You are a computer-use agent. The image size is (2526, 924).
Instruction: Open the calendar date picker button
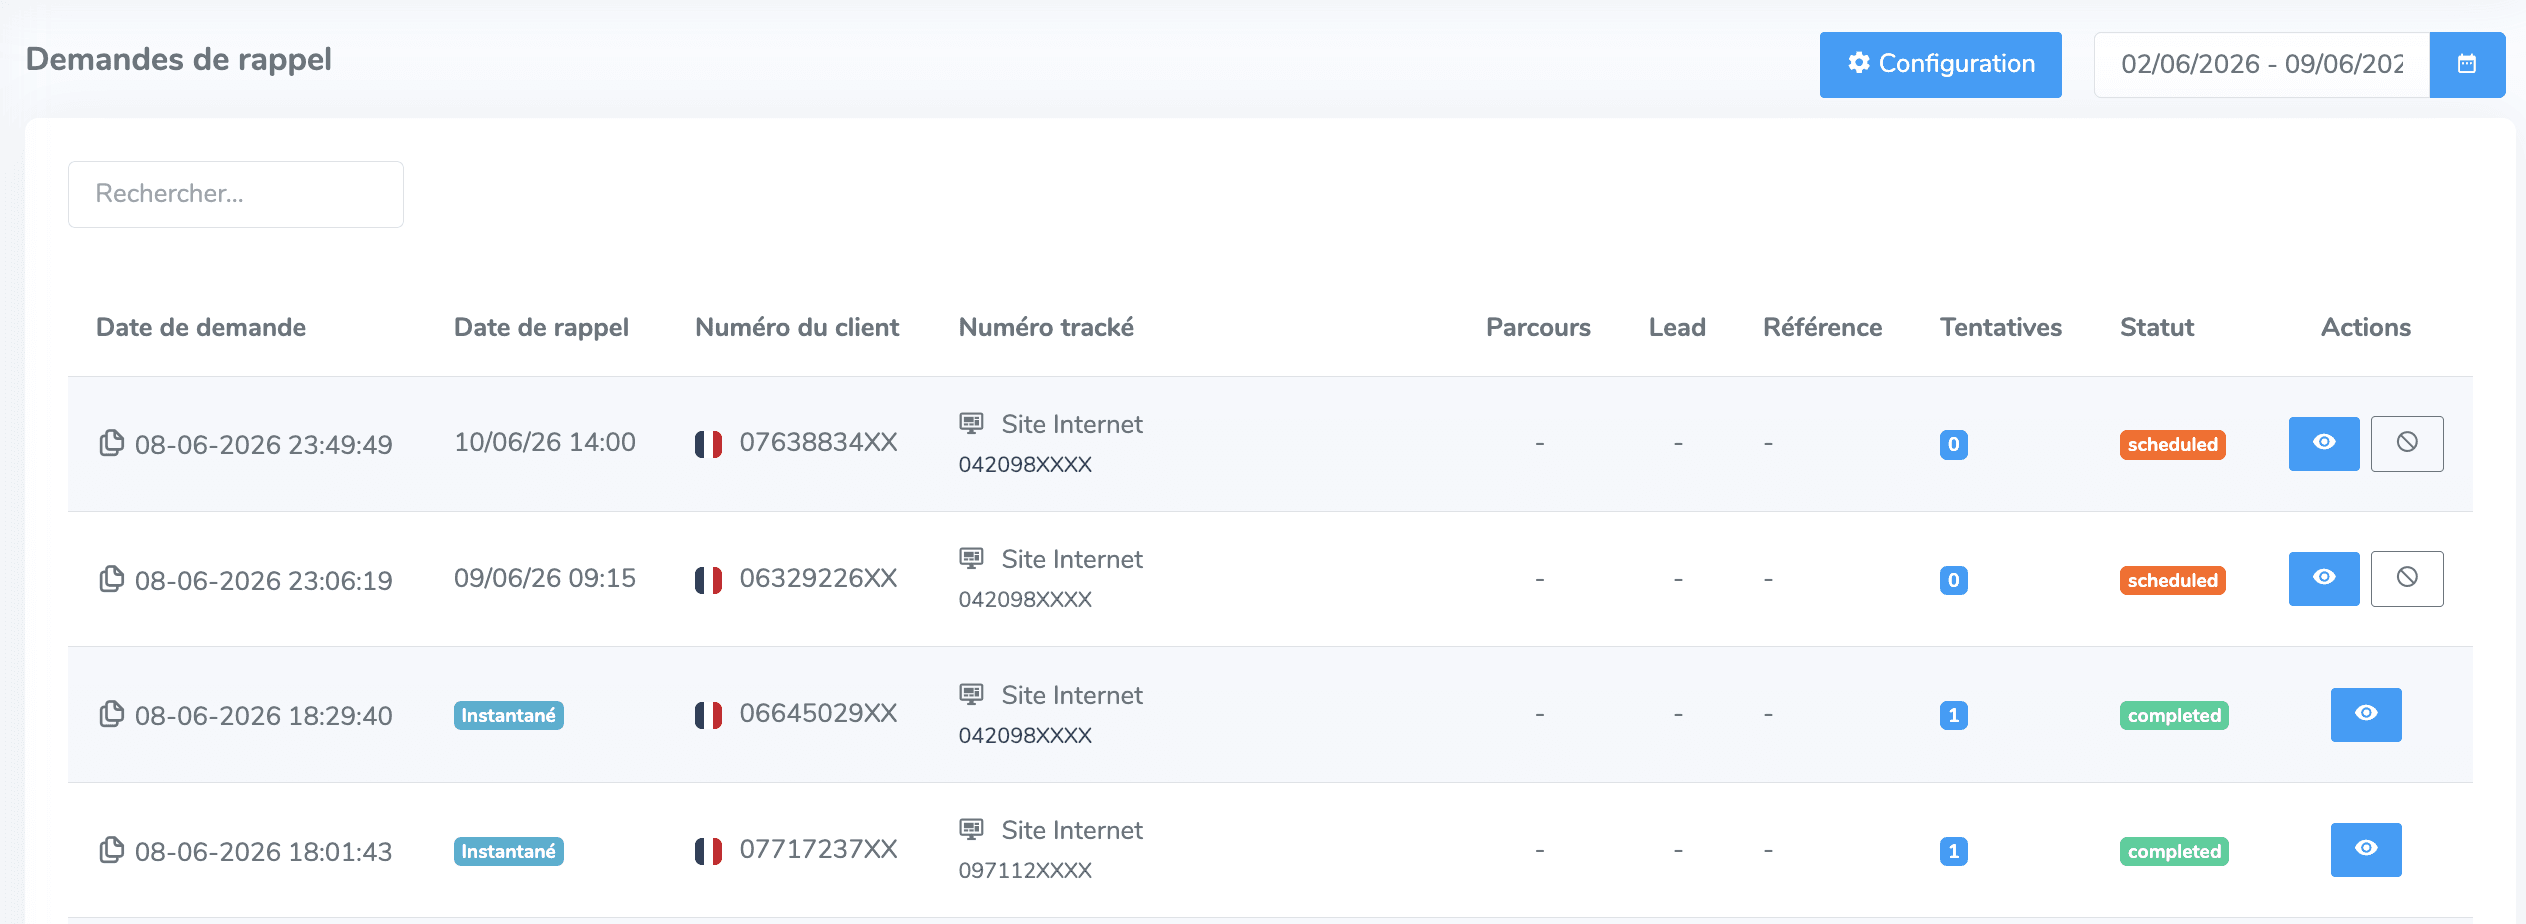tap(2467, 65)
